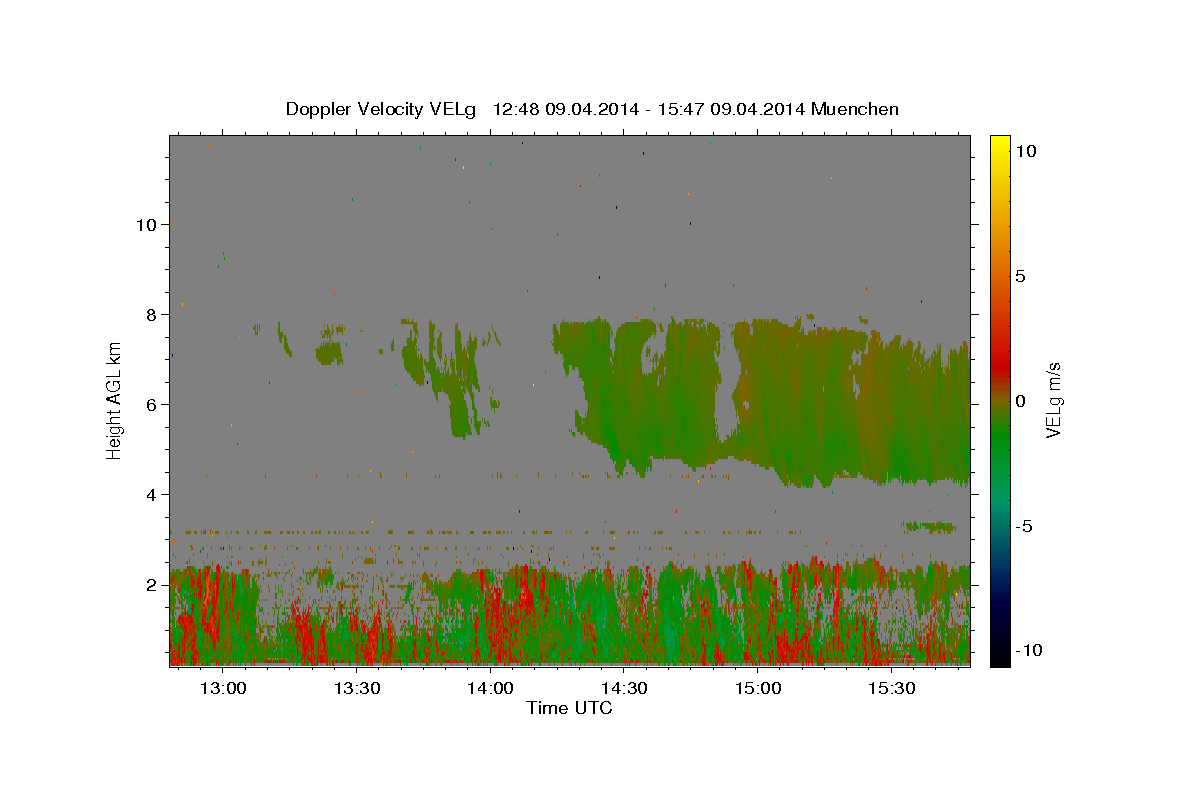Click the '13:00' time axis label
This screenshot has height=800, width=1200.
pos(223,689)
